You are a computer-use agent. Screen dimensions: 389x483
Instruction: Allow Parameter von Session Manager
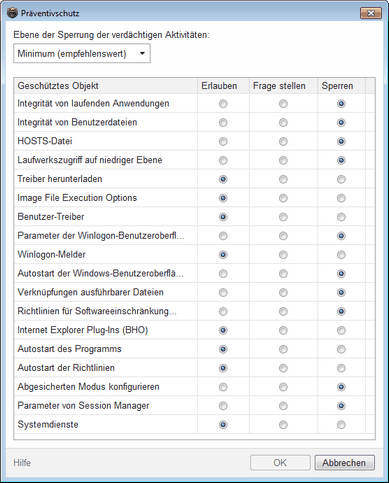click(x=223, y=406)
